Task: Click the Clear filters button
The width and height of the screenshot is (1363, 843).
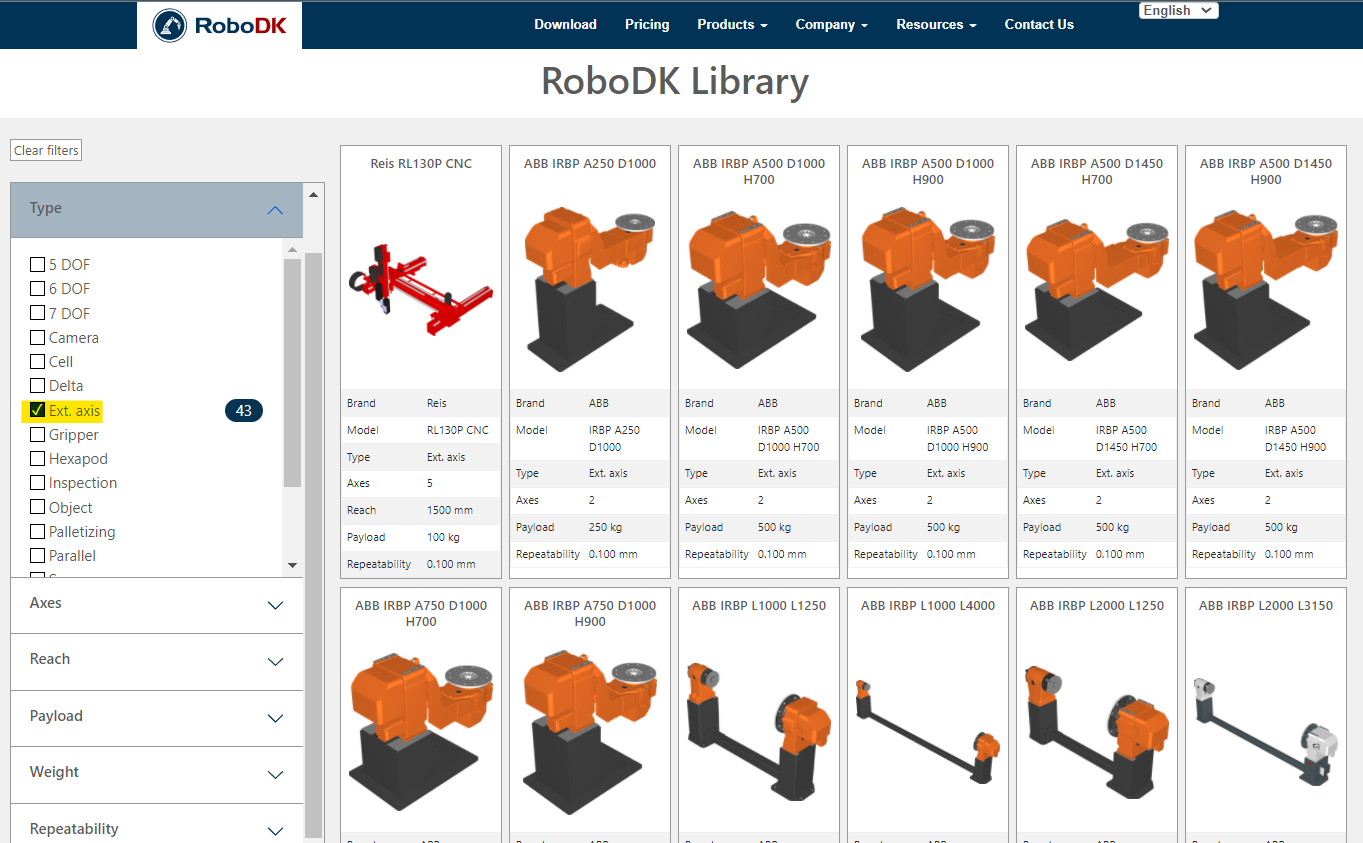Action: point(46,150)
